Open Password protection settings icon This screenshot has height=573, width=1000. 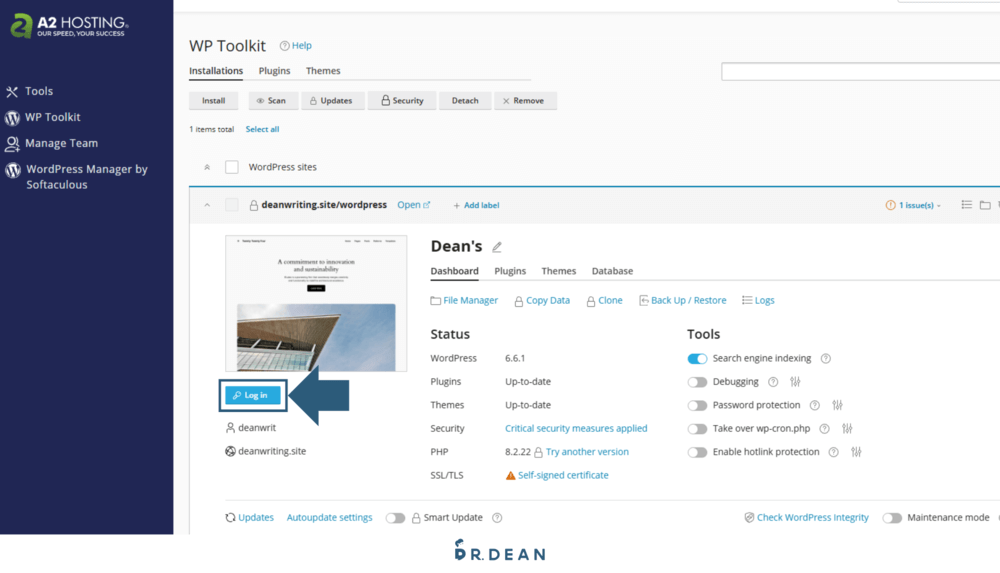837,405
